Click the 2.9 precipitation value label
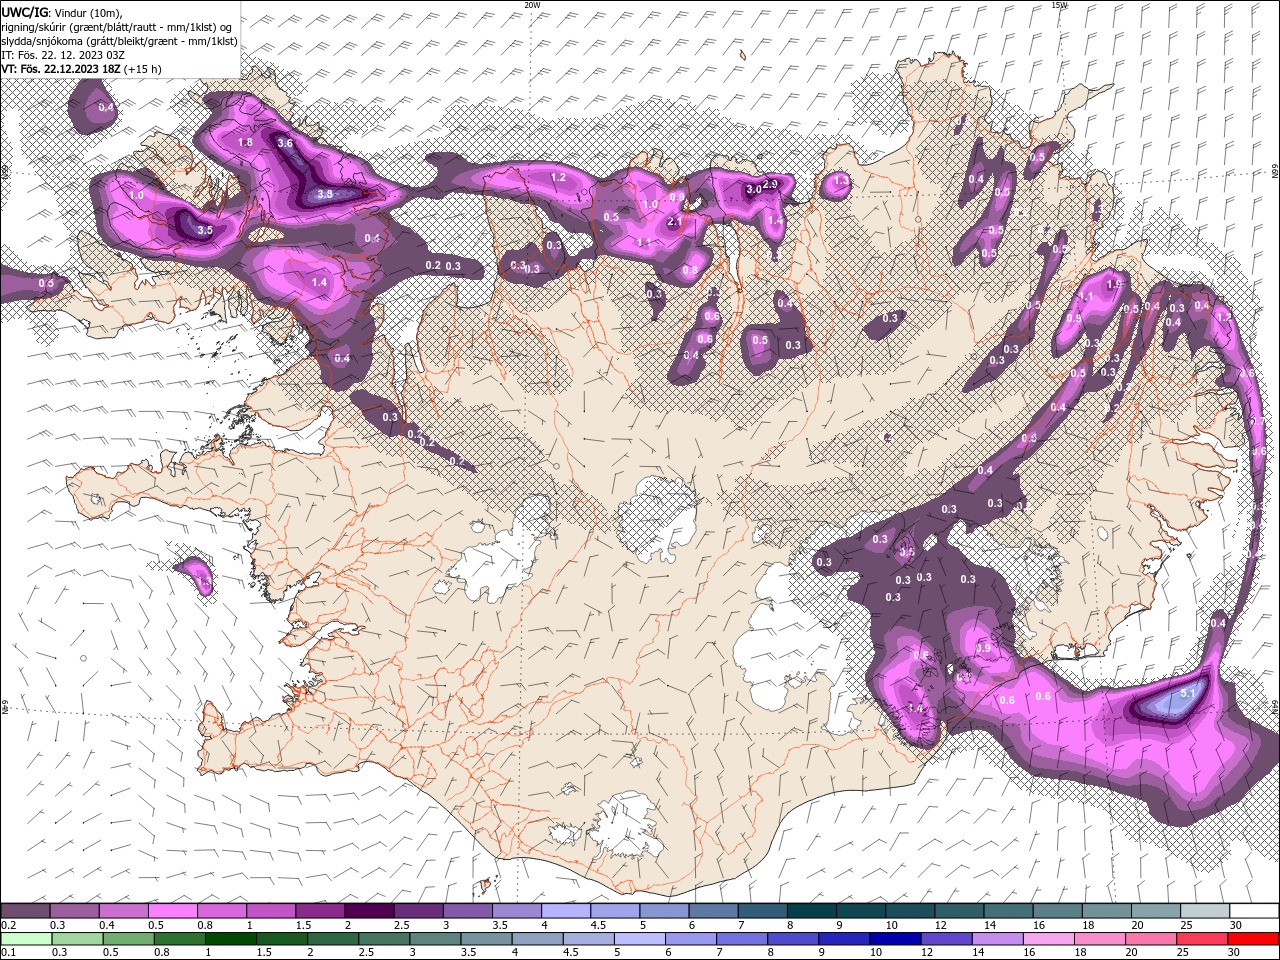Image resolution: width=1280 pixels, height=960 pixels. [770, 184]
